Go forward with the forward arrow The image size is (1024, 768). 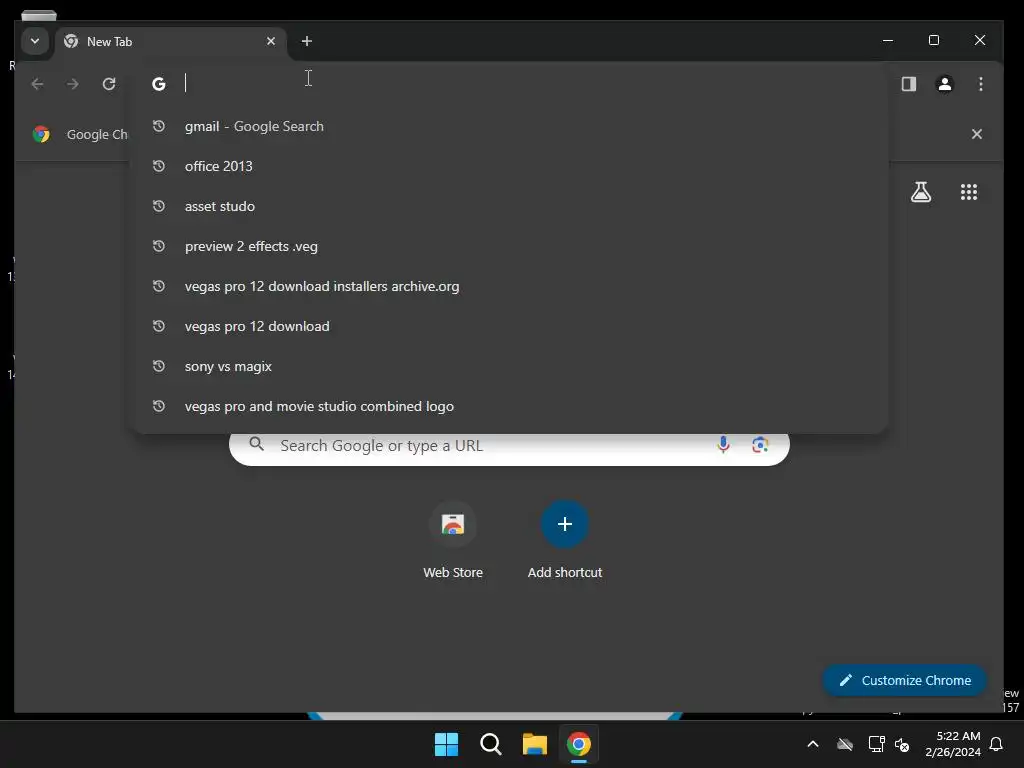(72, 84)
